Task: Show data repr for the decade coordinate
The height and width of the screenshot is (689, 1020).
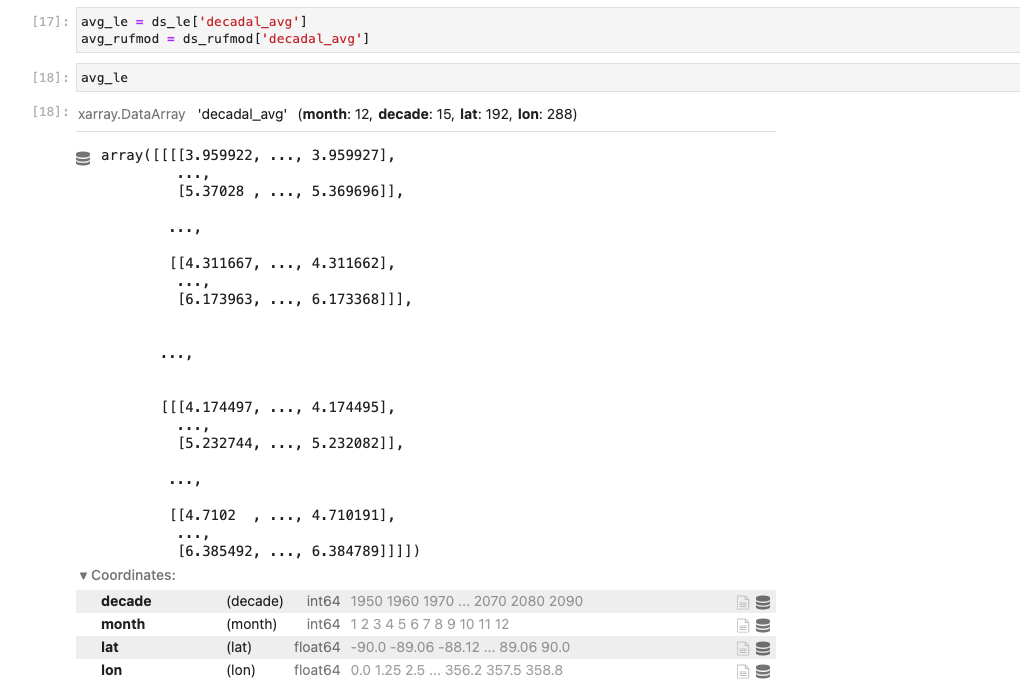Action: point(763,602)
